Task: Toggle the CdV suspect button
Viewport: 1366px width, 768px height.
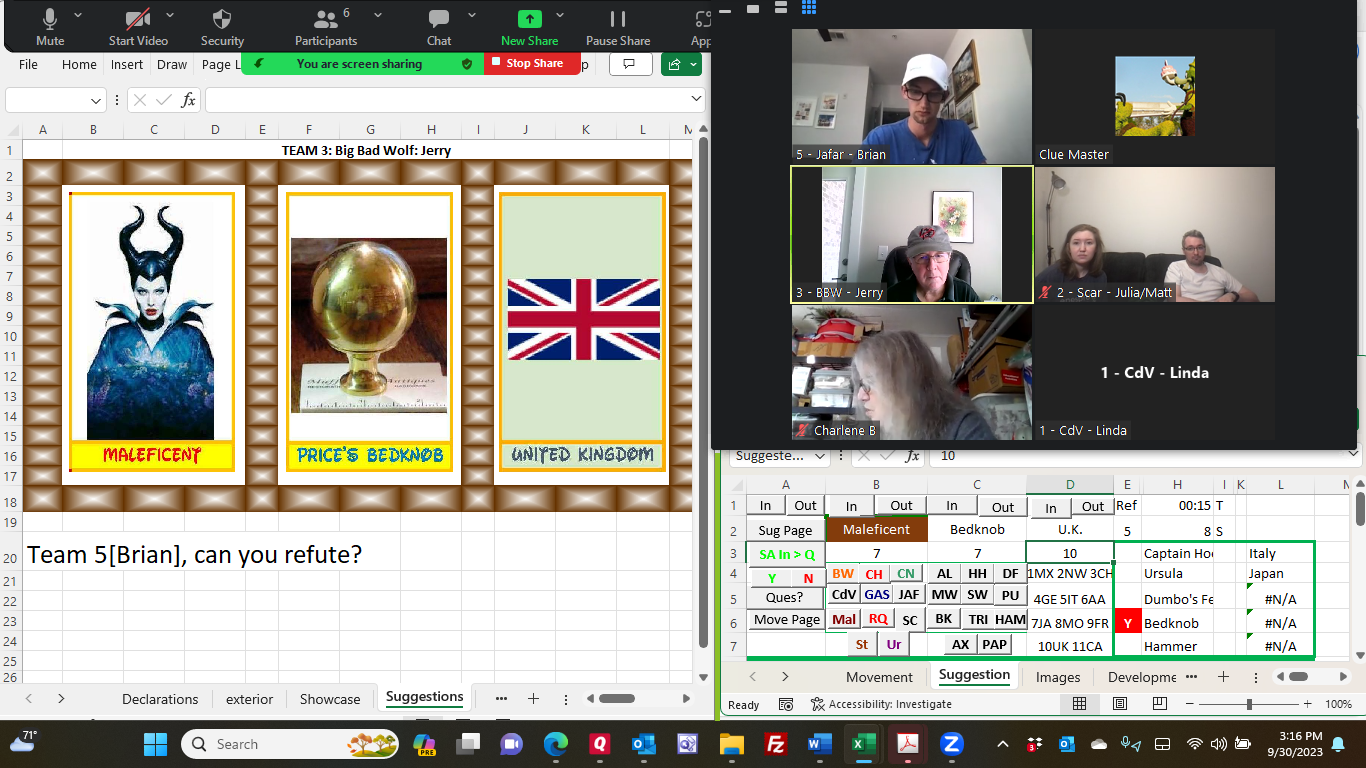Action: (x=844, y=594)
